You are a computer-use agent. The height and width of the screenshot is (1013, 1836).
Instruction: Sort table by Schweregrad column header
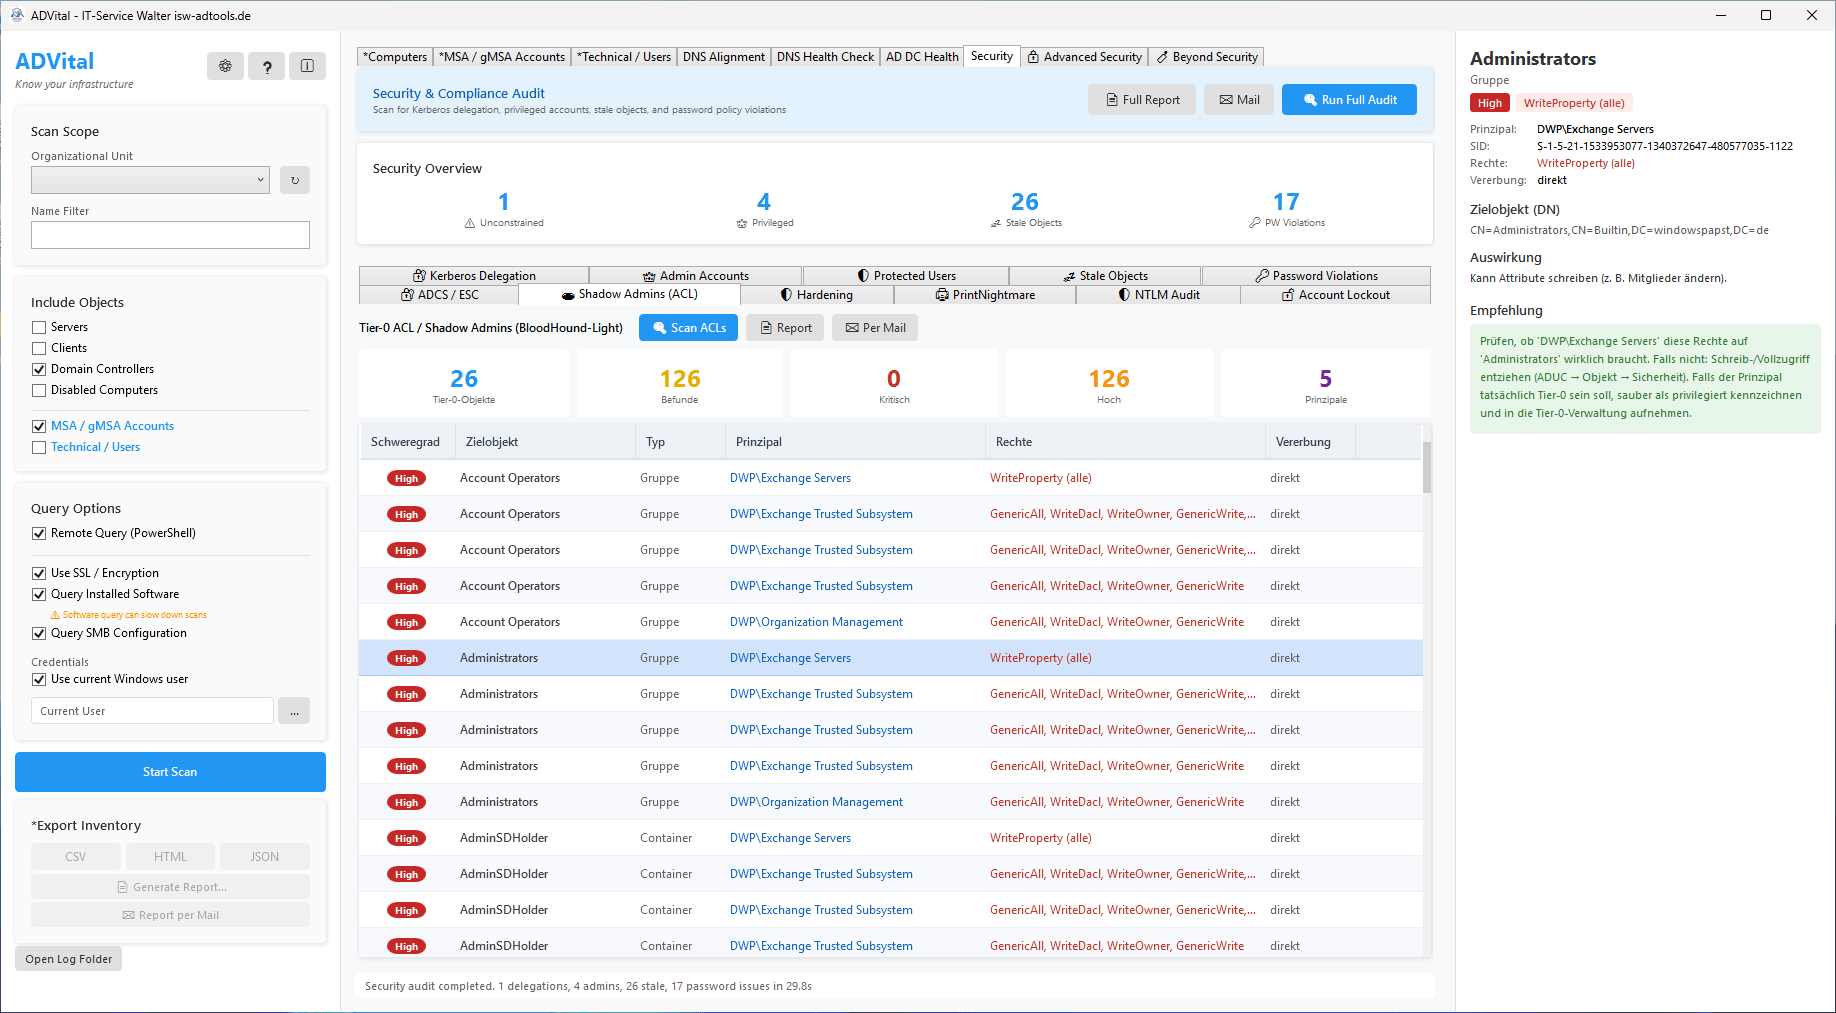pyautogui.click(x=405, y=442)
